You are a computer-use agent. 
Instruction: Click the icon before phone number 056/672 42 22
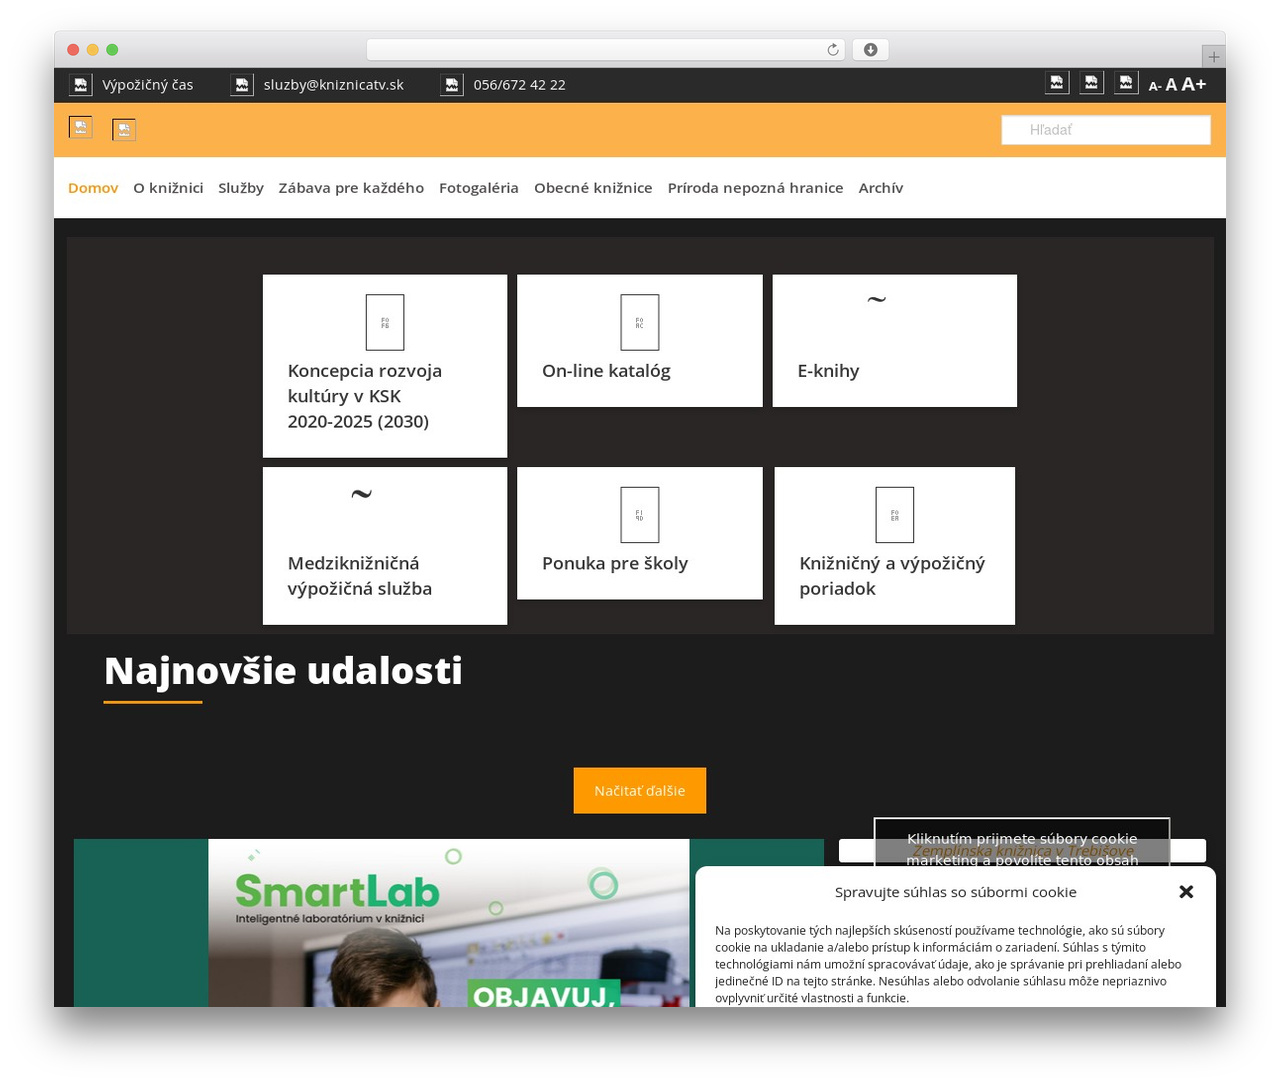[452, 85]
